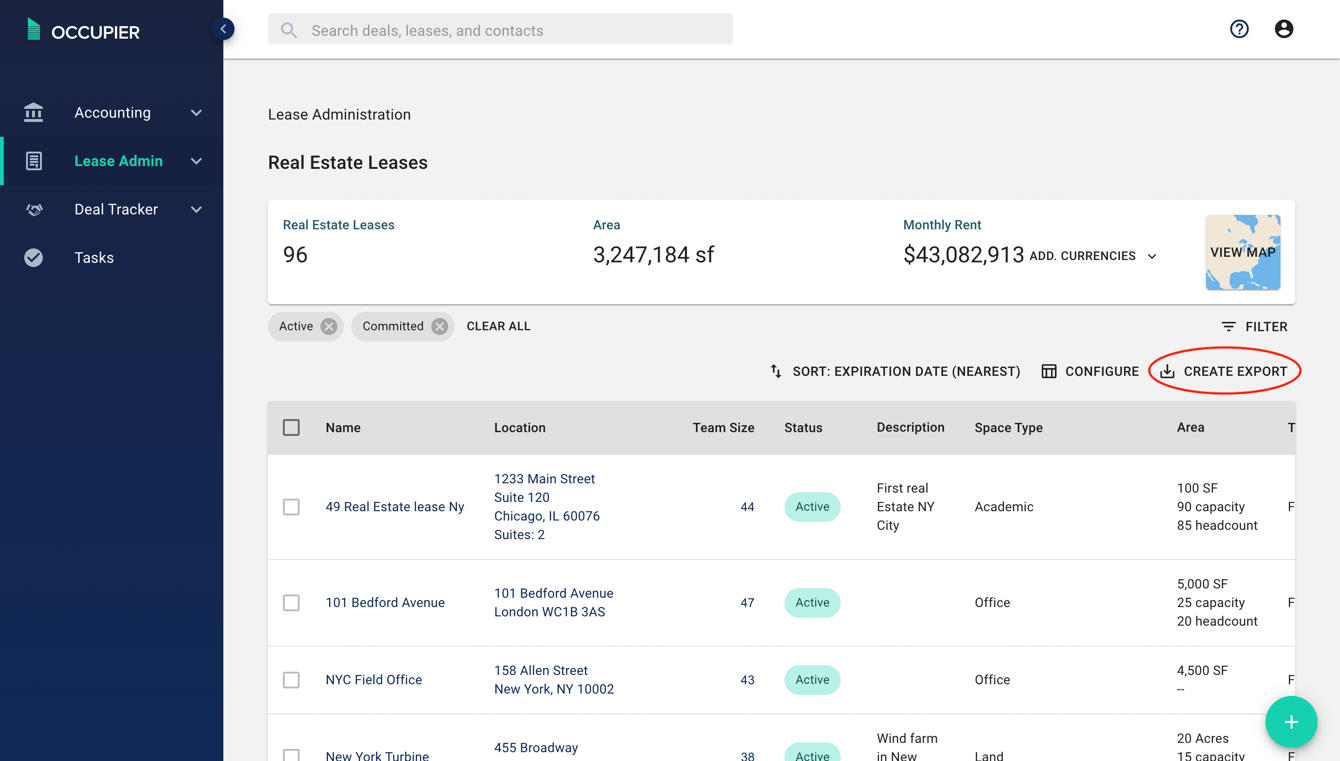
Task: Check the 49 Real Estate lease Ny row
Action: [291, 507]
